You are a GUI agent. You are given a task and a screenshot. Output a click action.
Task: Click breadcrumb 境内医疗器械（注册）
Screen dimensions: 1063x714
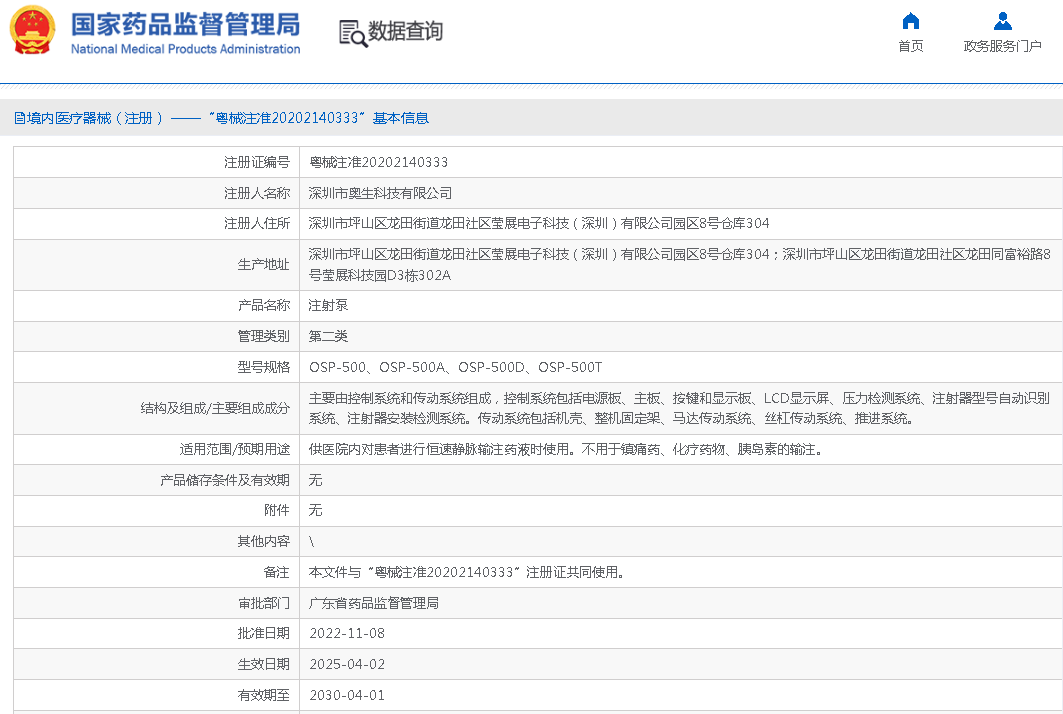click(96, 119)
